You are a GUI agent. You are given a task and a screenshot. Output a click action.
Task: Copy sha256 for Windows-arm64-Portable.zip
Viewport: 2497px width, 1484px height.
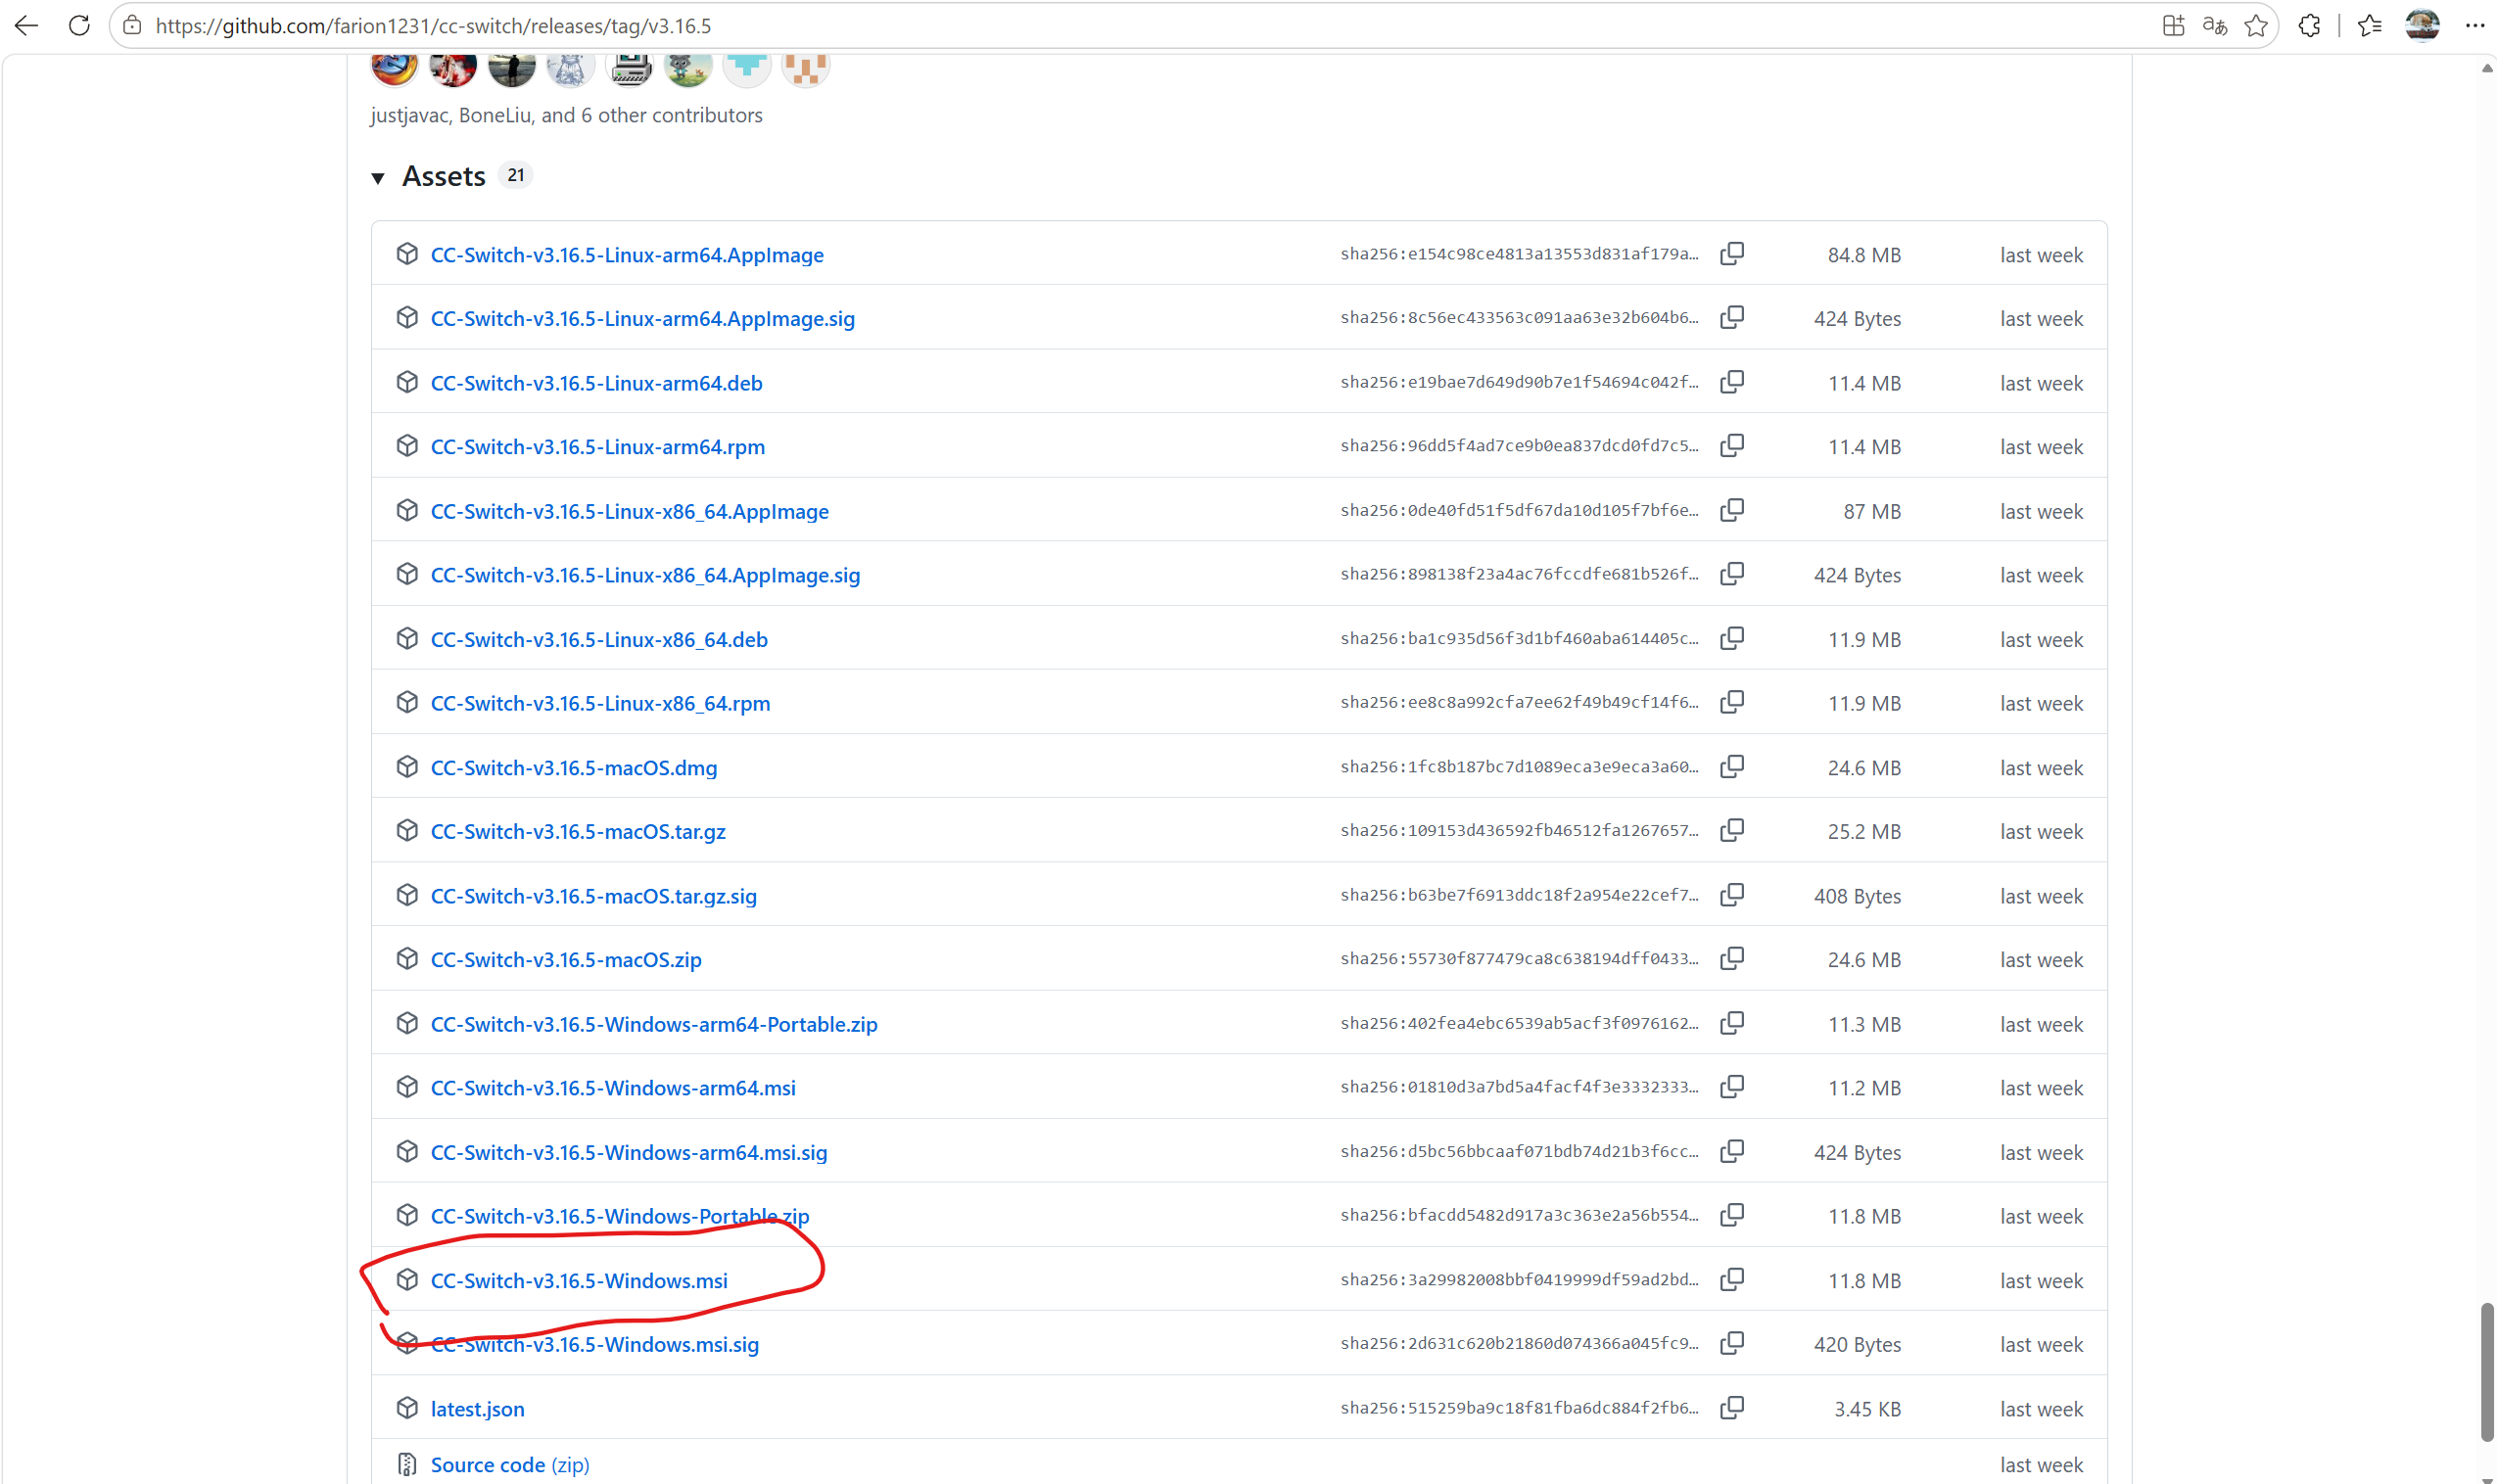click(1732, 1023)
